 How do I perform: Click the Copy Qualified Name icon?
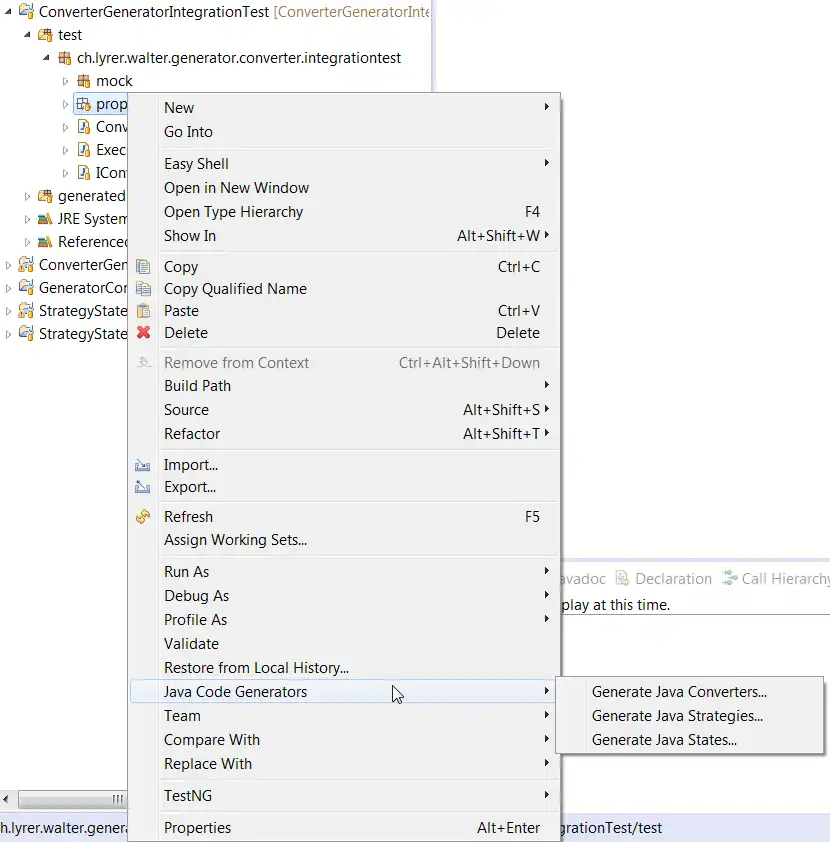coord(143,288)
